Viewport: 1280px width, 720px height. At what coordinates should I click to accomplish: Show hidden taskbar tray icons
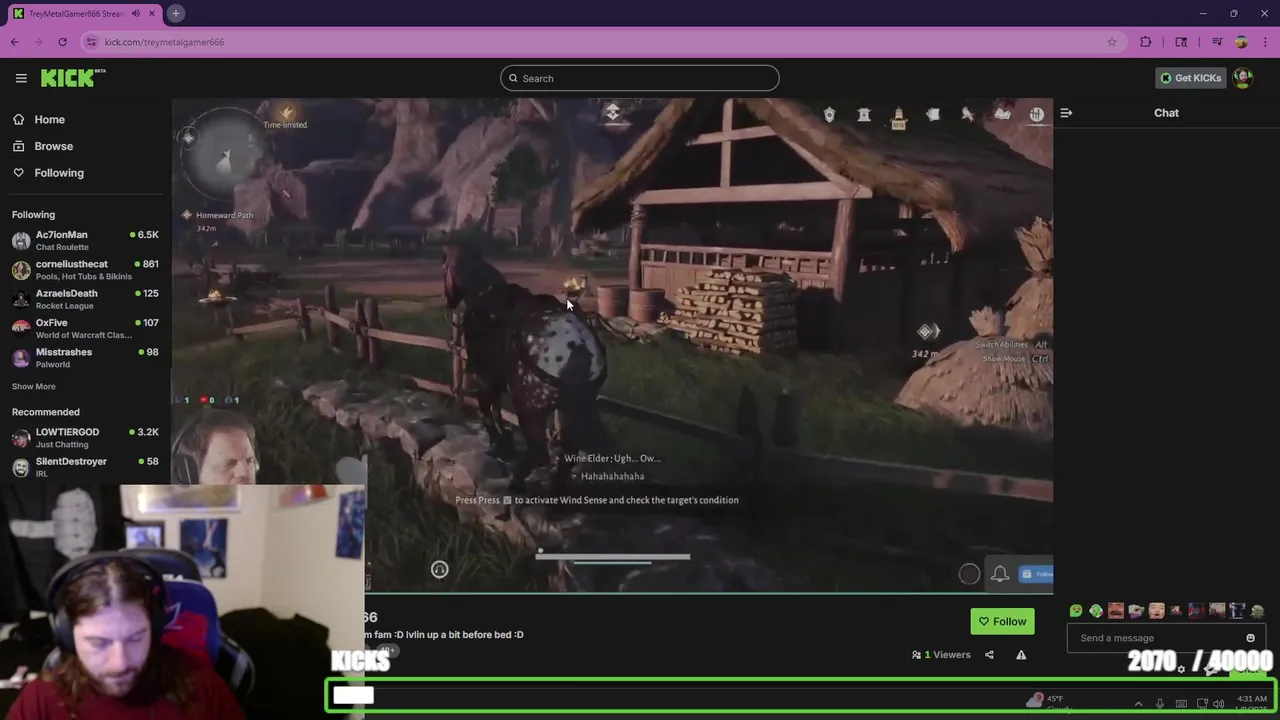[1138, 704]
